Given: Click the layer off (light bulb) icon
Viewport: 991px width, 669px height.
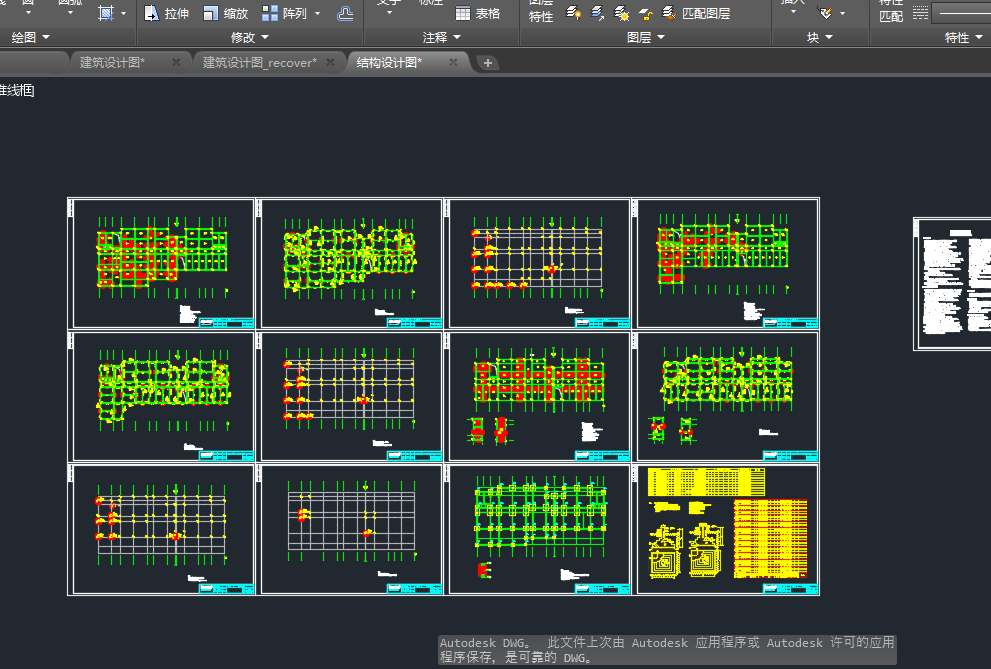Looking at the screenshot, I should [x=573, y=13].
